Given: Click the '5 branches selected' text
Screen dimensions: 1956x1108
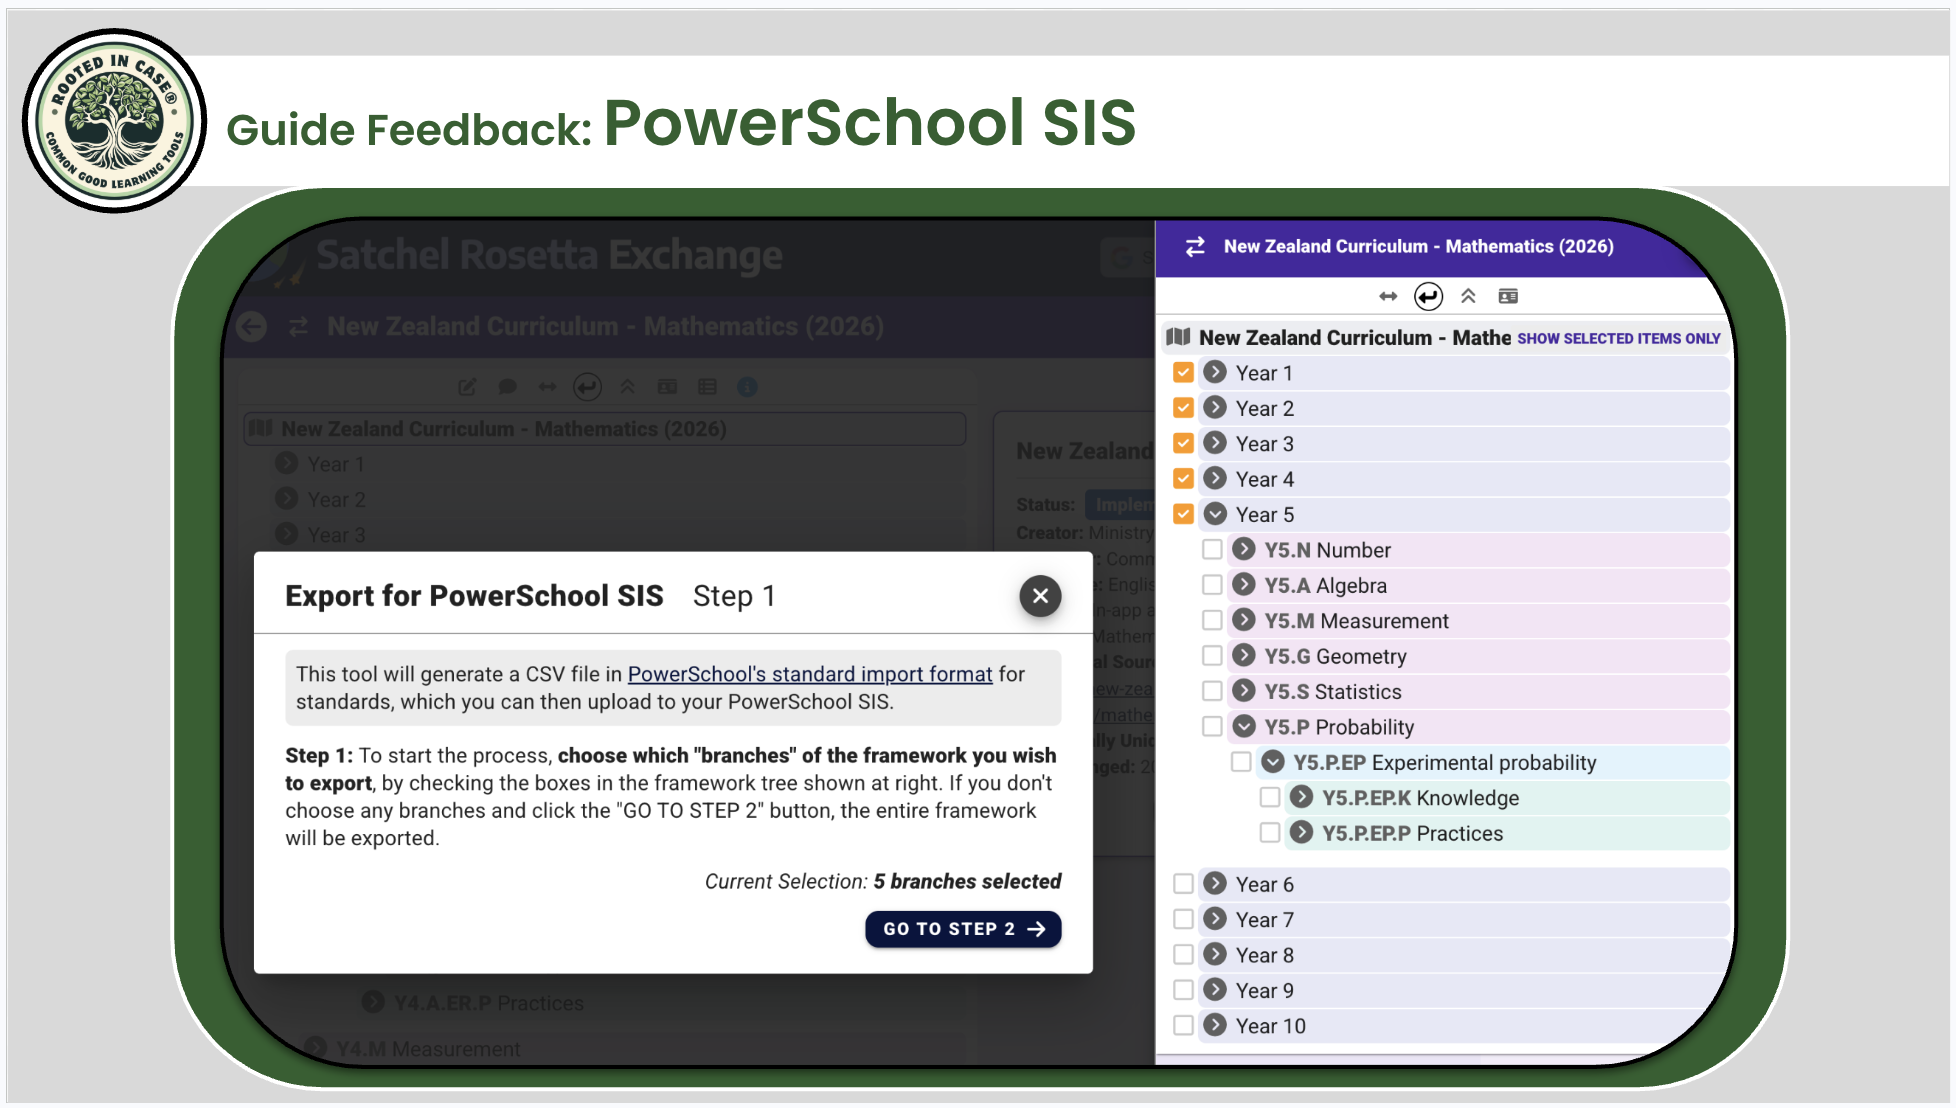Looking at the screenshot, I should [x=967, y=881].
